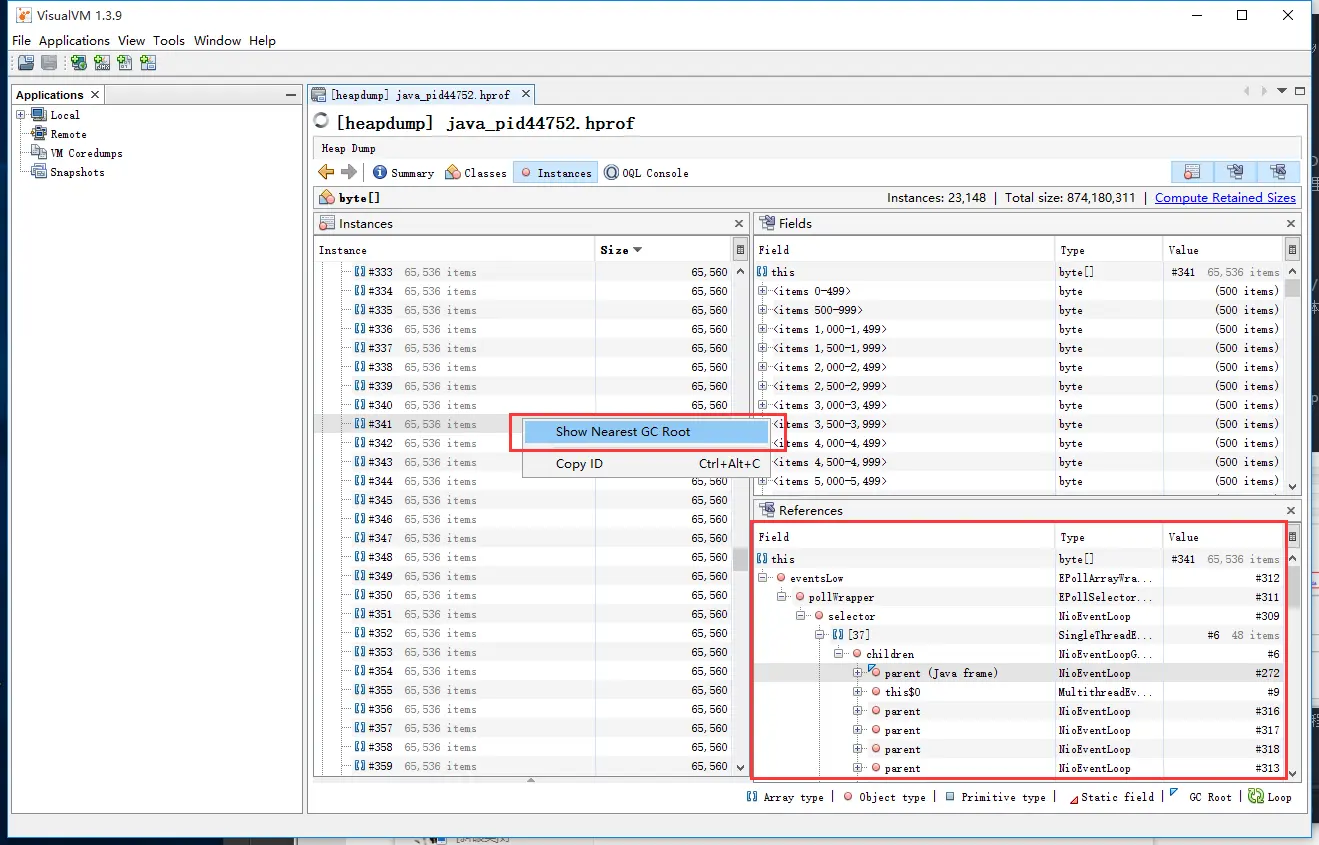Choose Copy ID from context menu
Screen dimensions: 1319x845
coord(646,464)
